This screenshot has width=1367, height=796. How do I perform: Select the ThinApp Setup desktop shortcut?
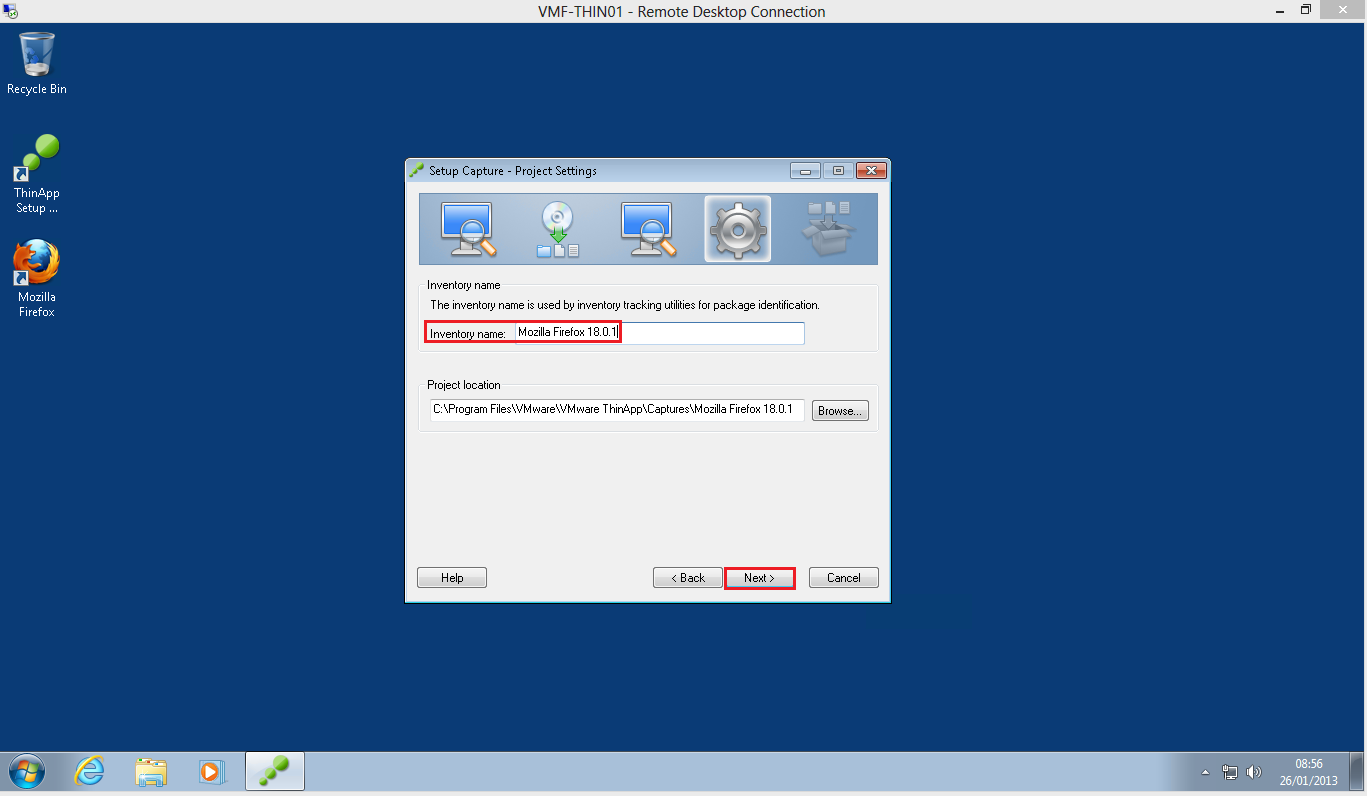[x=37, y=174]
